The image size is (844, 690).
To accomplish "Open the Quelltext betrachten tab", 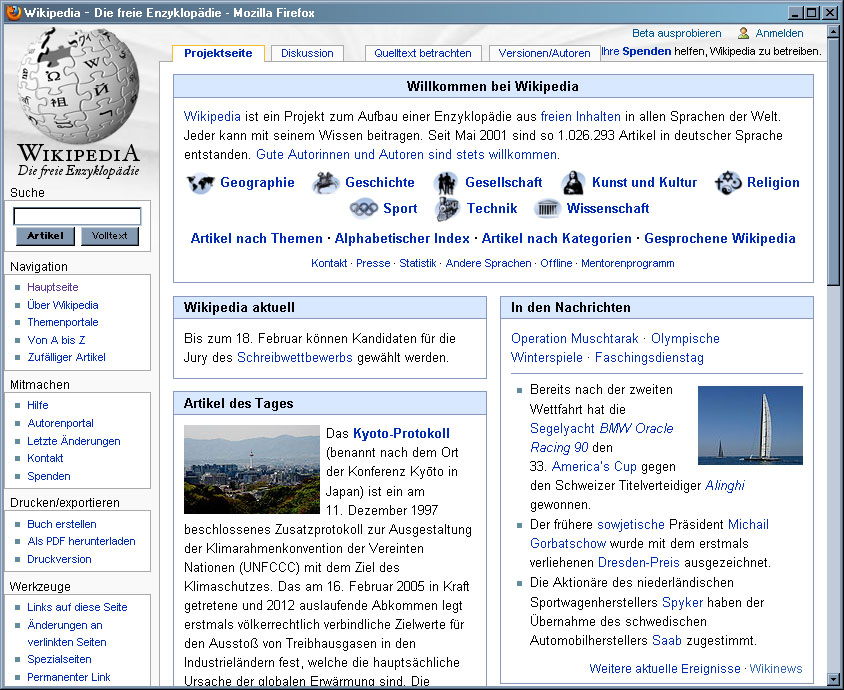I will click(423, 53).
